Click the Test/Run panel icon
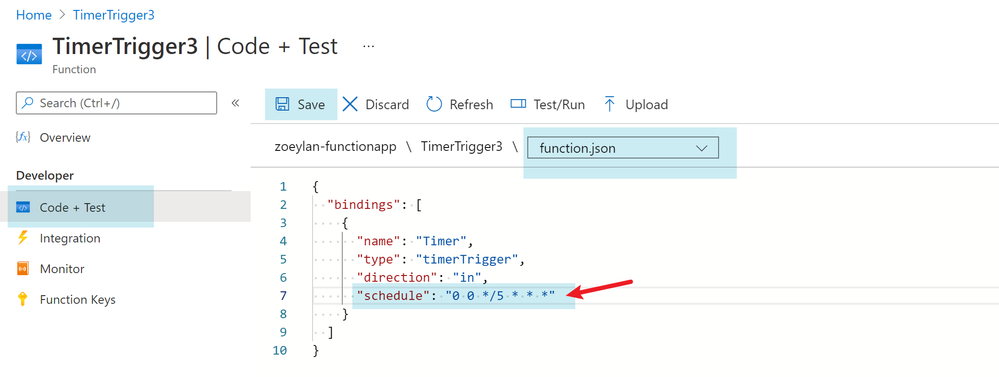999x377 pixels. (x=518, y=104)
